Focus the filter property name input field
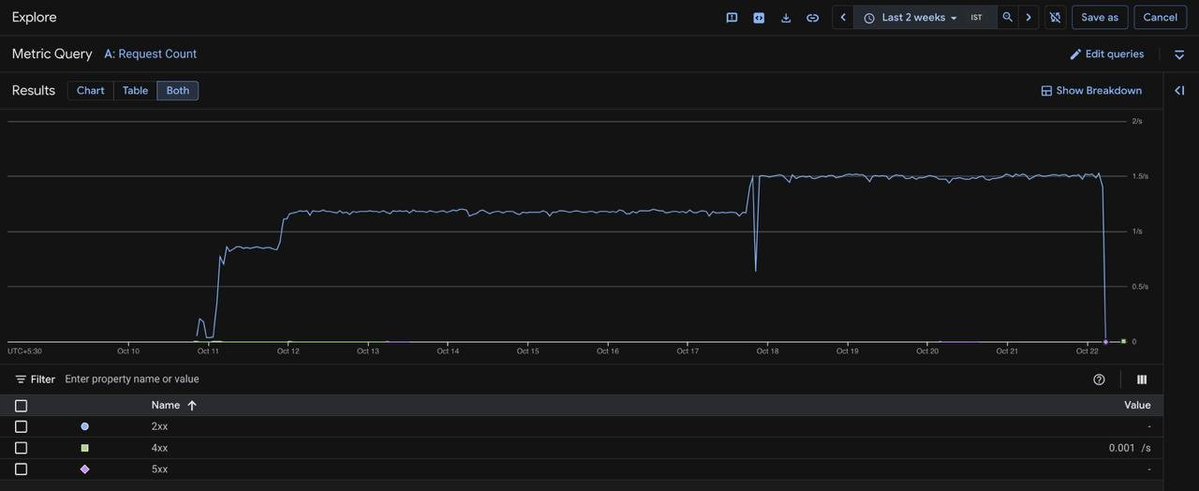 tap(132, 379)
